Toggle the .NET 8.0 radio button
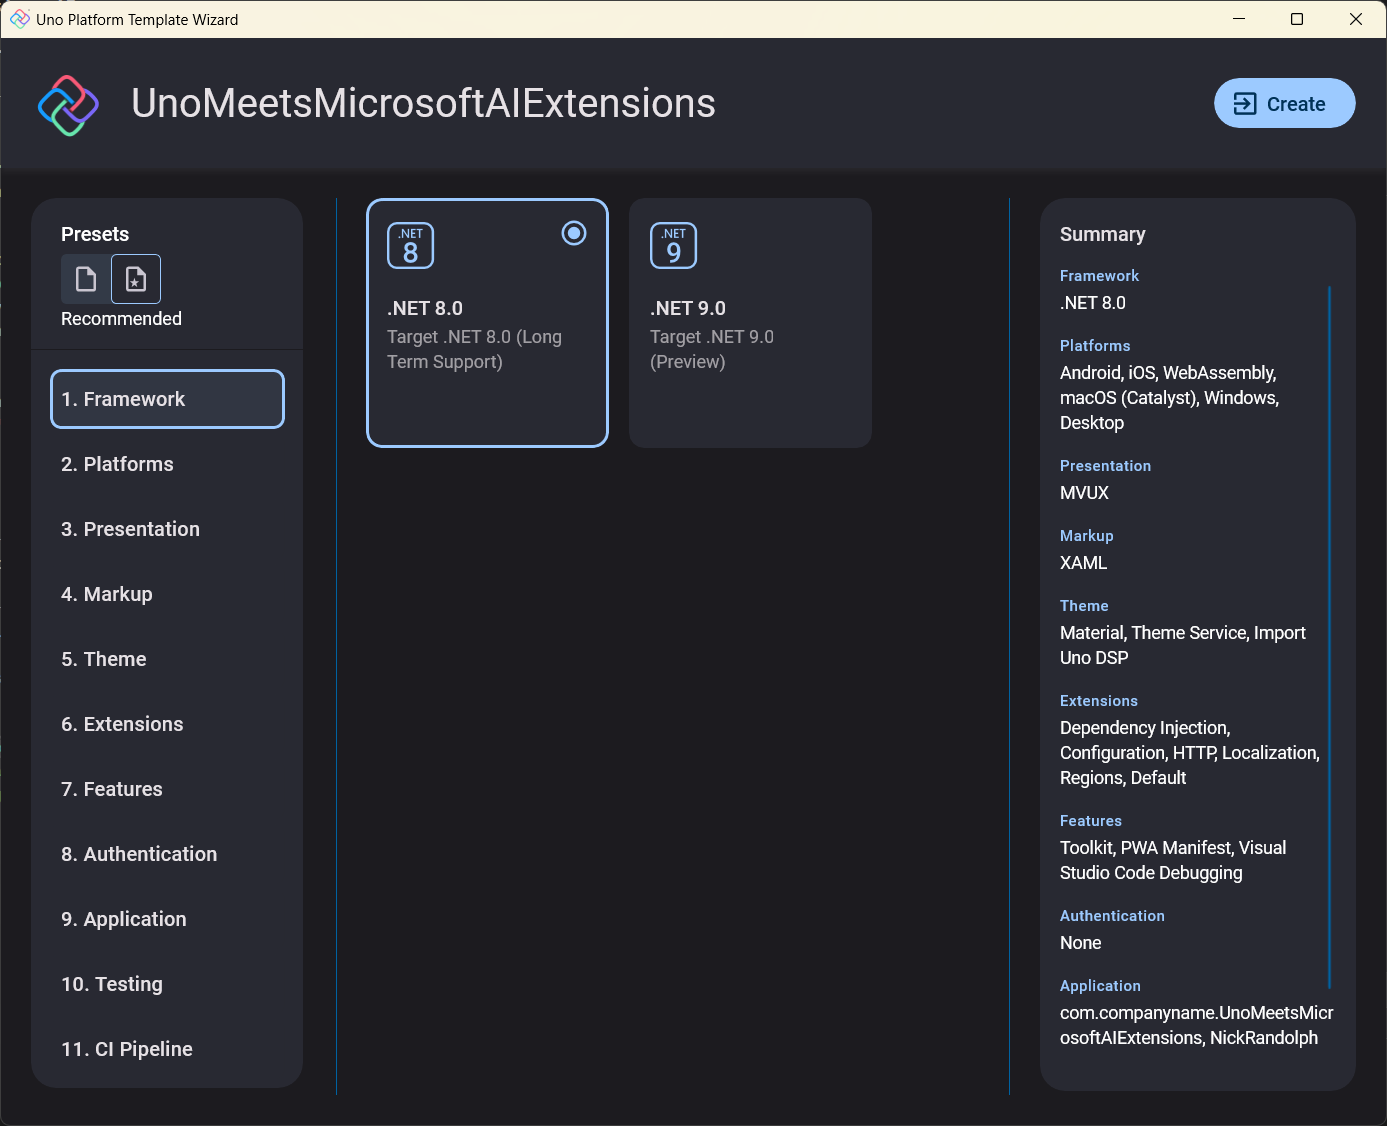Viewport: 1387px width, 1126px height. coord(574,233)
